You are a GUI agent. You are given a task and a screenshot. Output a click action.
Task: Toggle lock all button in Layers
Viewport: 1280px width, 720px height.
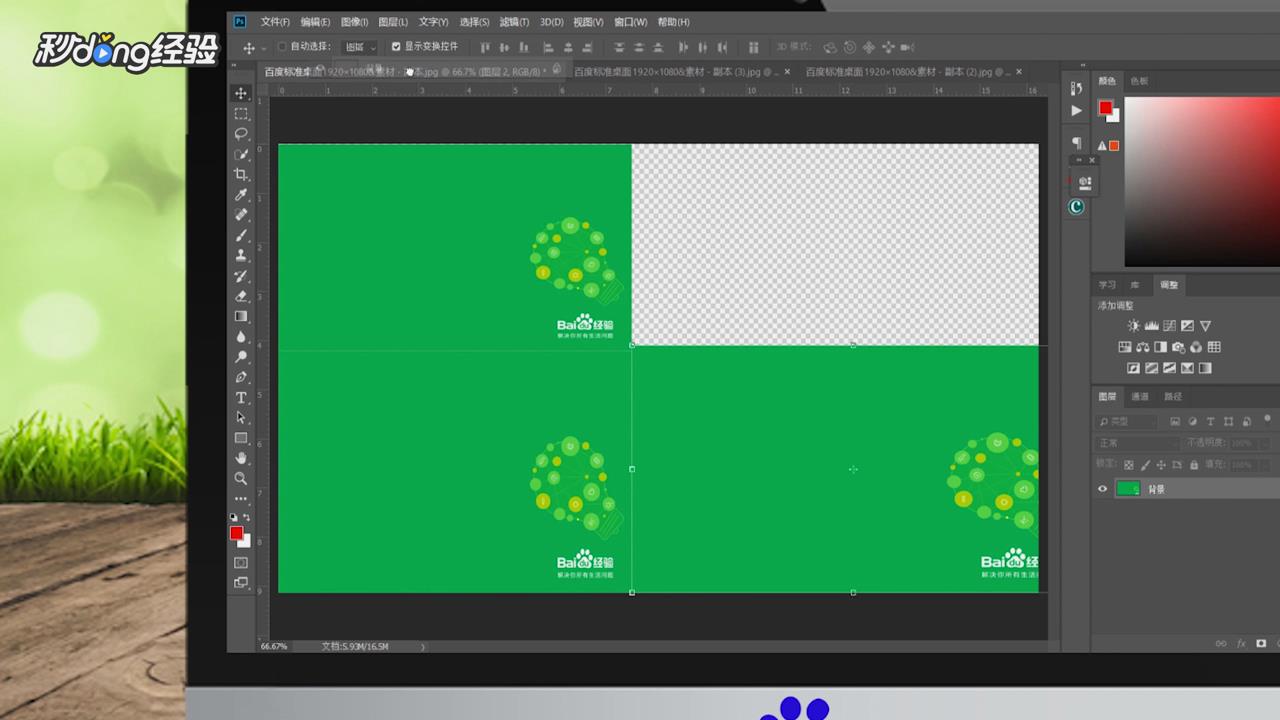[x=1193, y=464]
